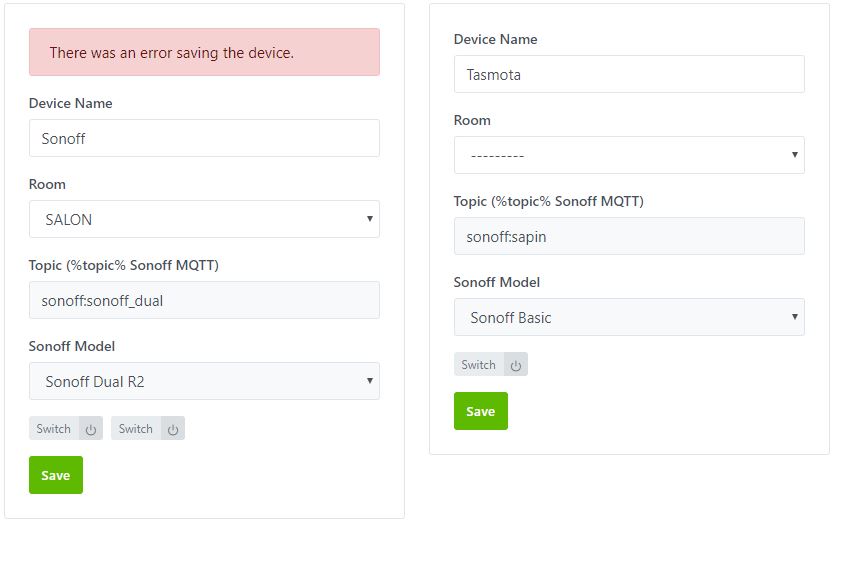Screen dimensions: 842x565
Task: Edit Device Name field containing Sonoff
Action: coord(204,139)
